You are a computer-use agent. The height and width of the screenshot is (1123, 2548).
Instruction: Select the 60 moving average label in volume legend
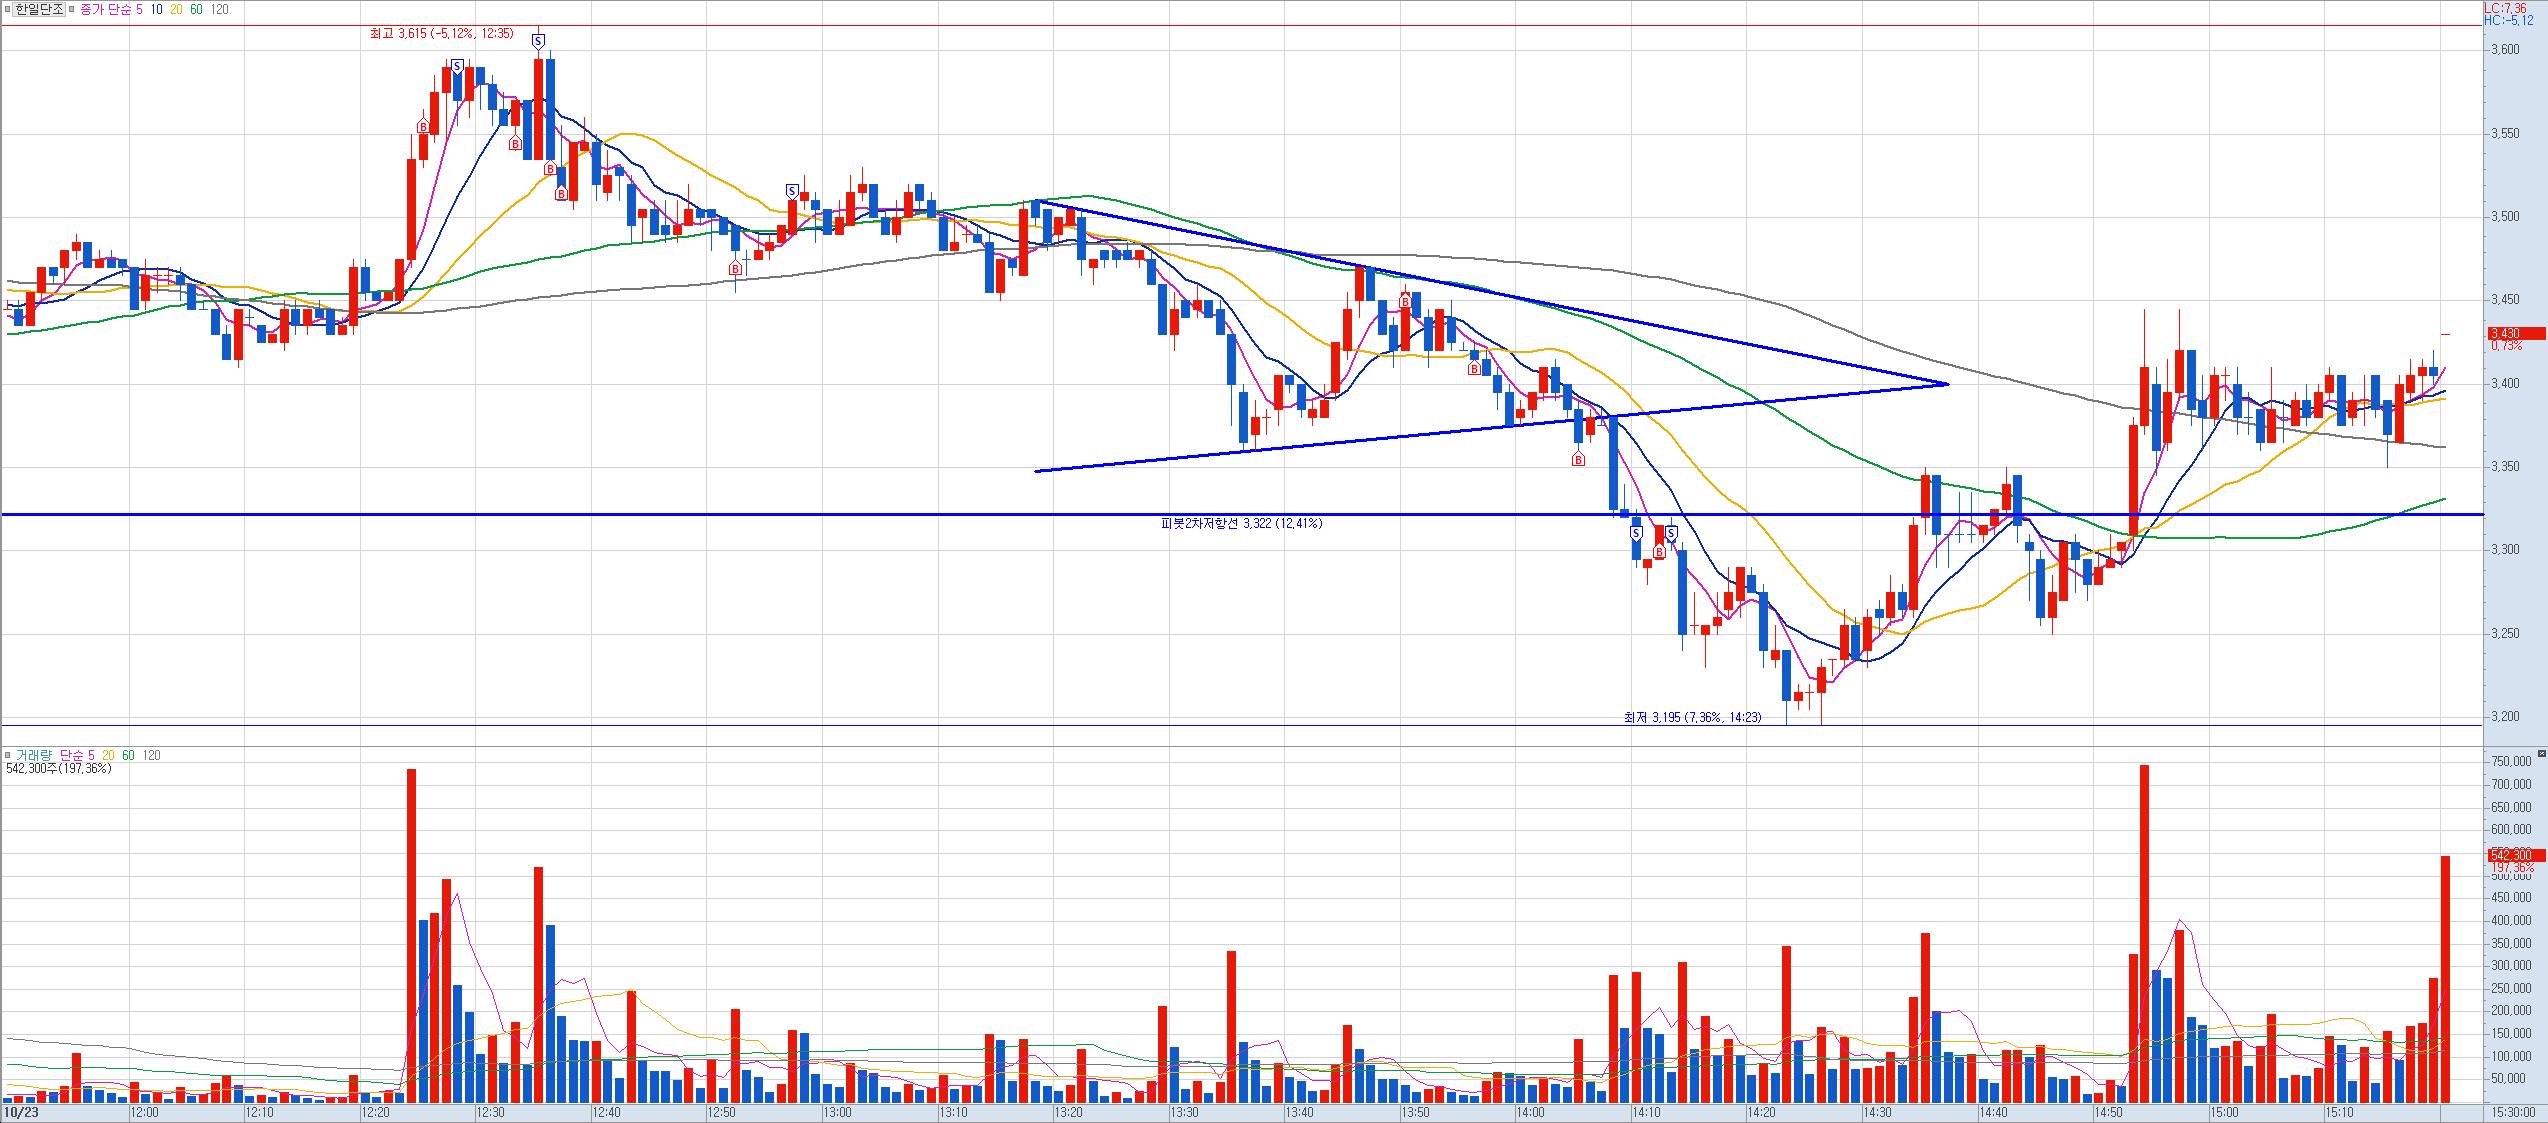[x=127, y=755]
